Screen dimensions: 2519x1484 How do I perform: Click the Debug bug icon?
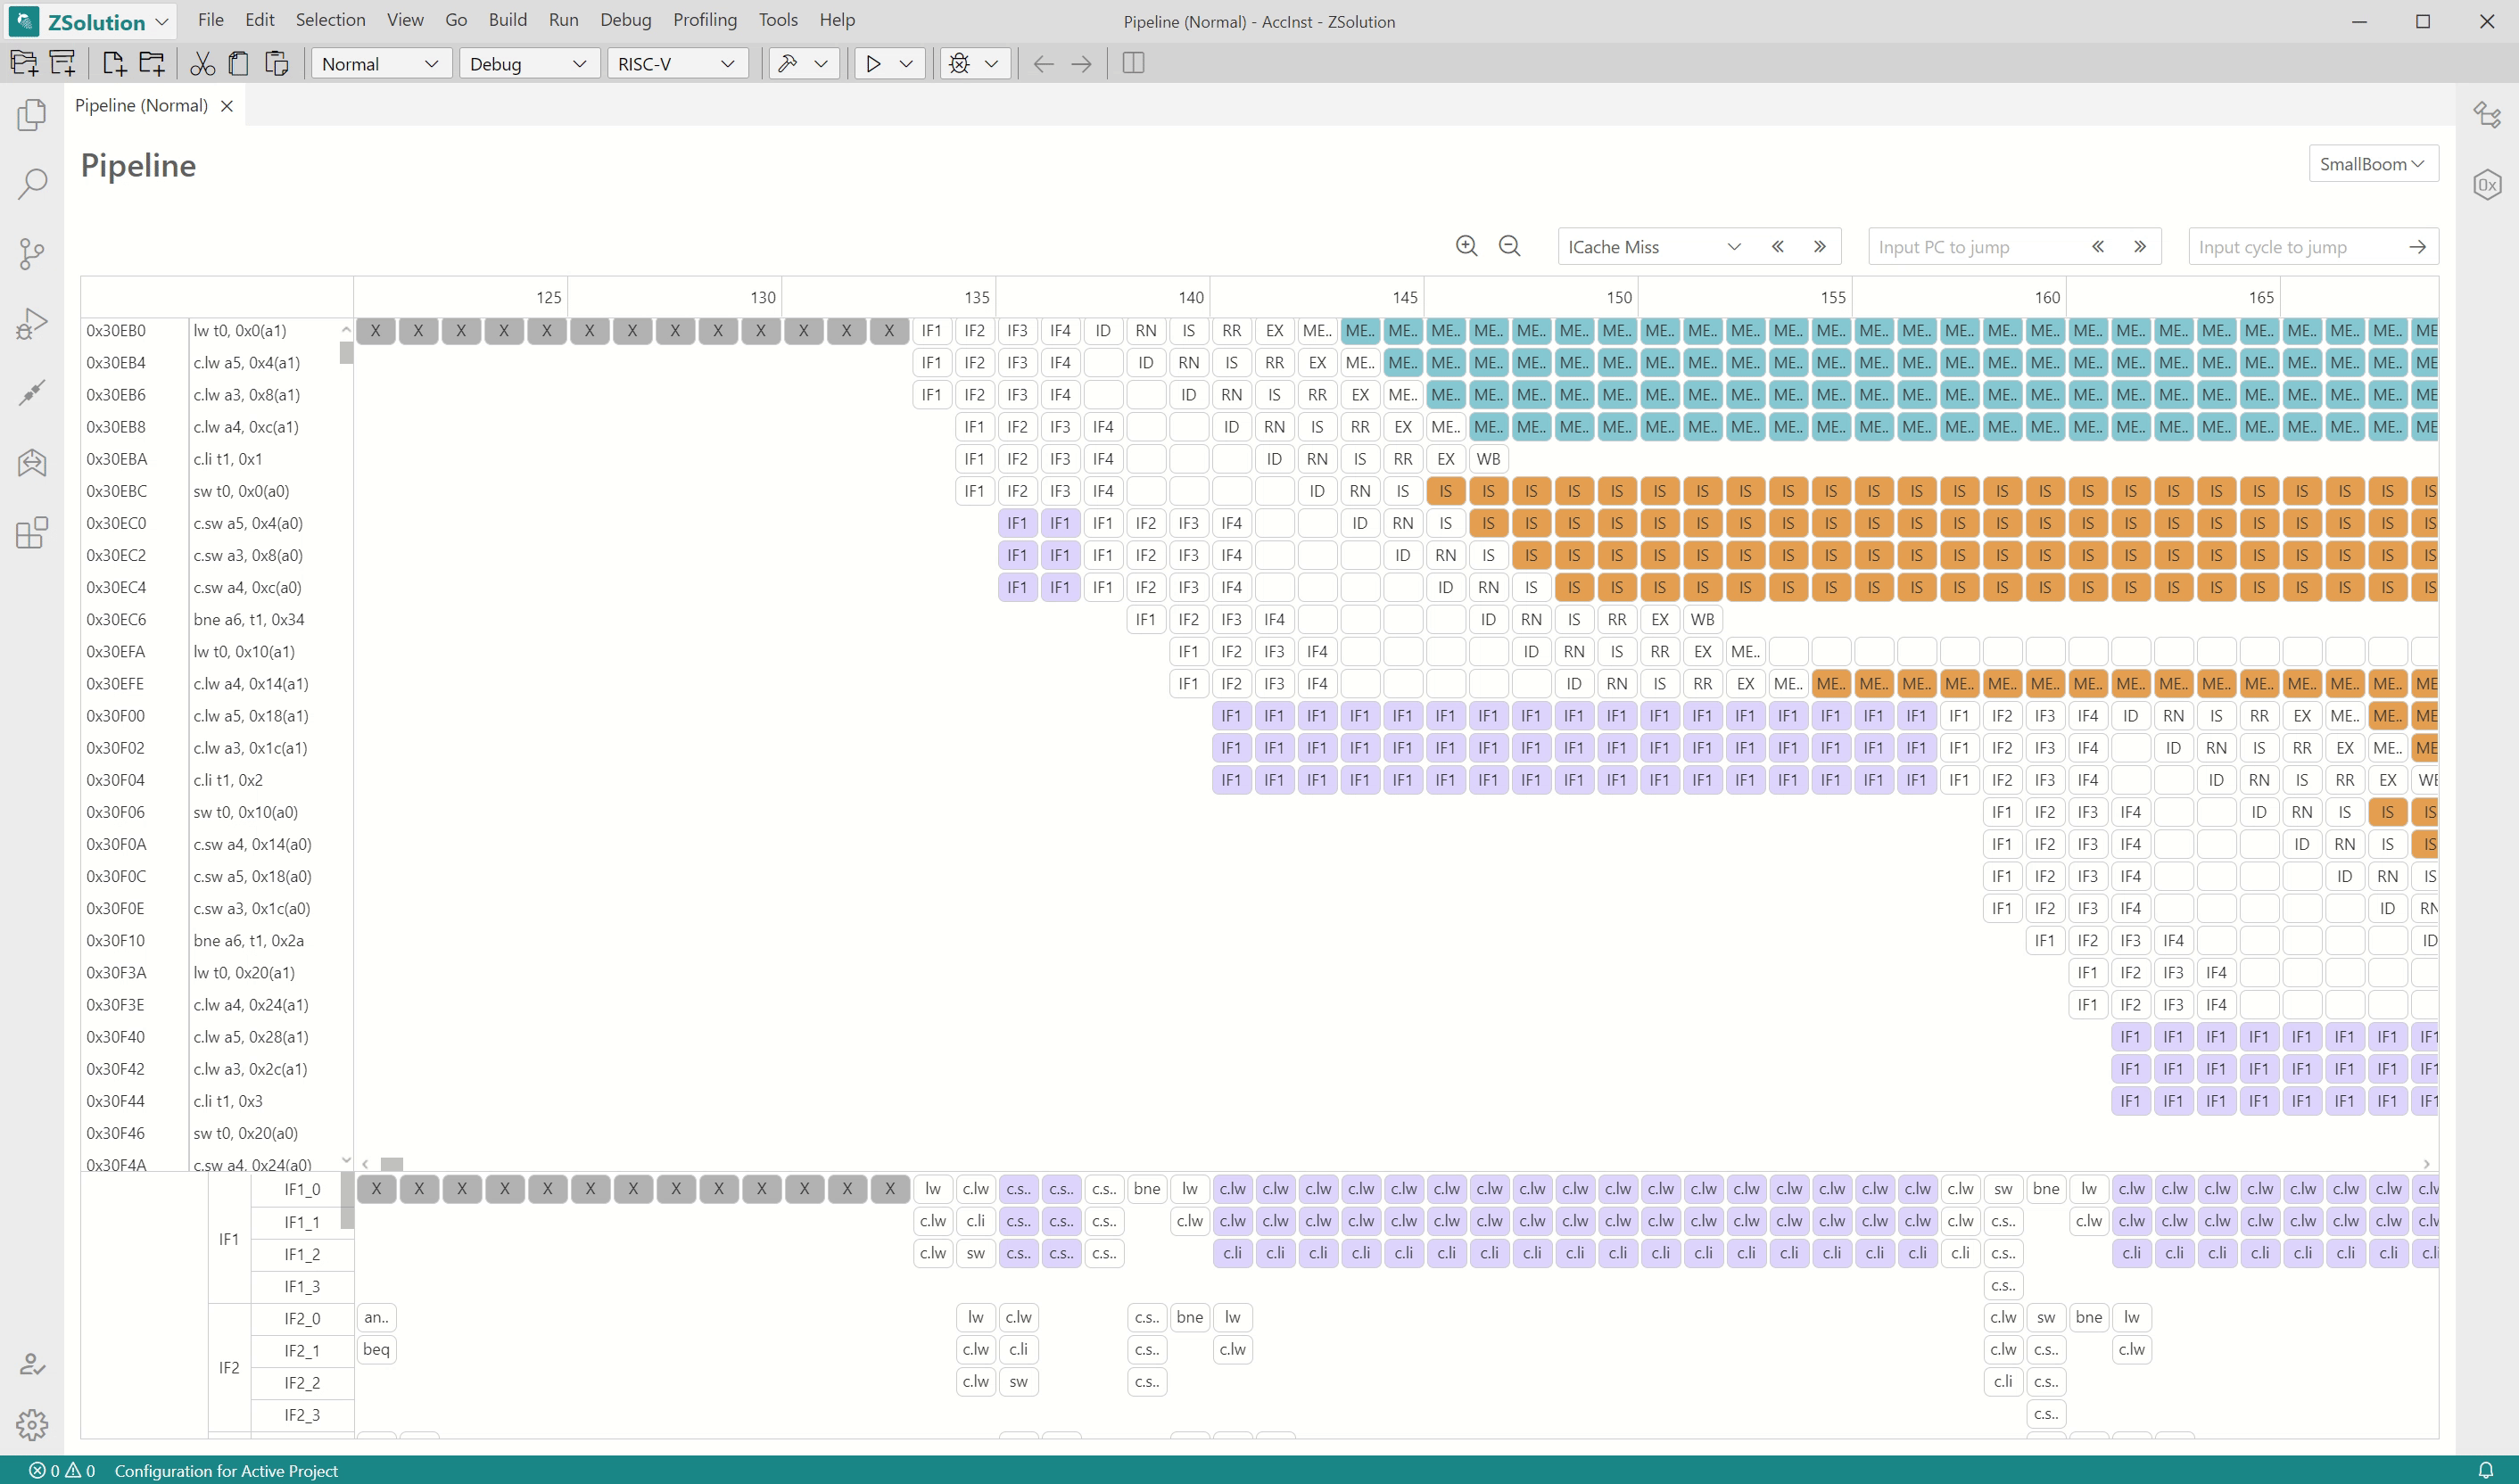coord(959,64)
